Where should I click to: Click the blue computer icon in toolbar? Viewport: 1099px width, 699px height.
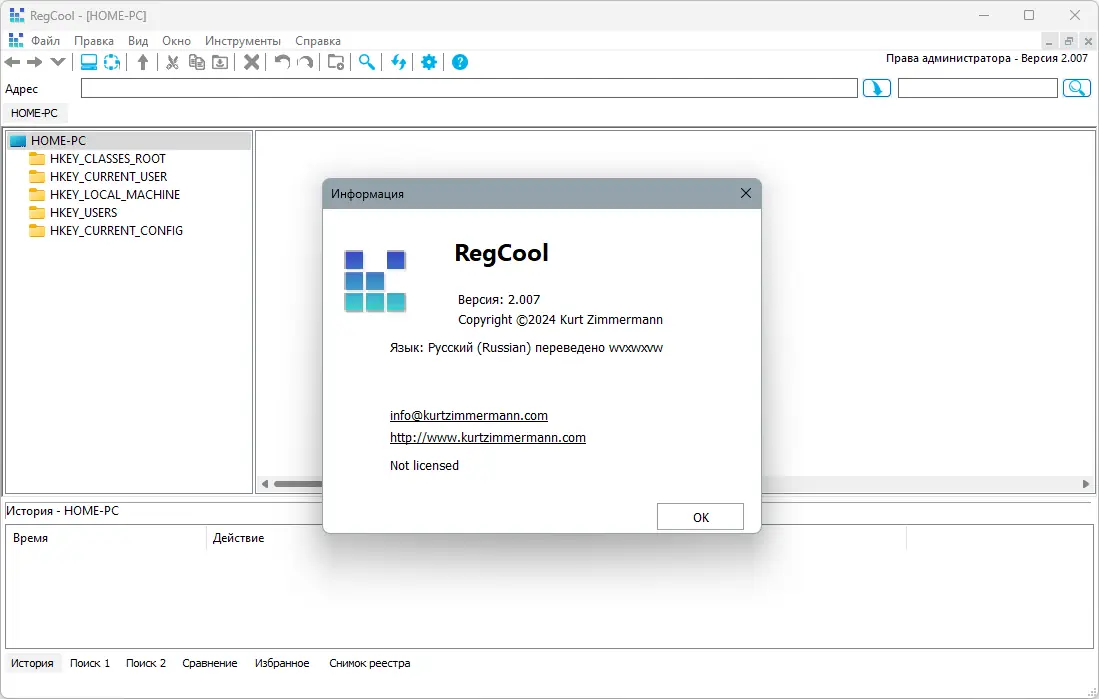pyautogui.click(x=89, y=62)
